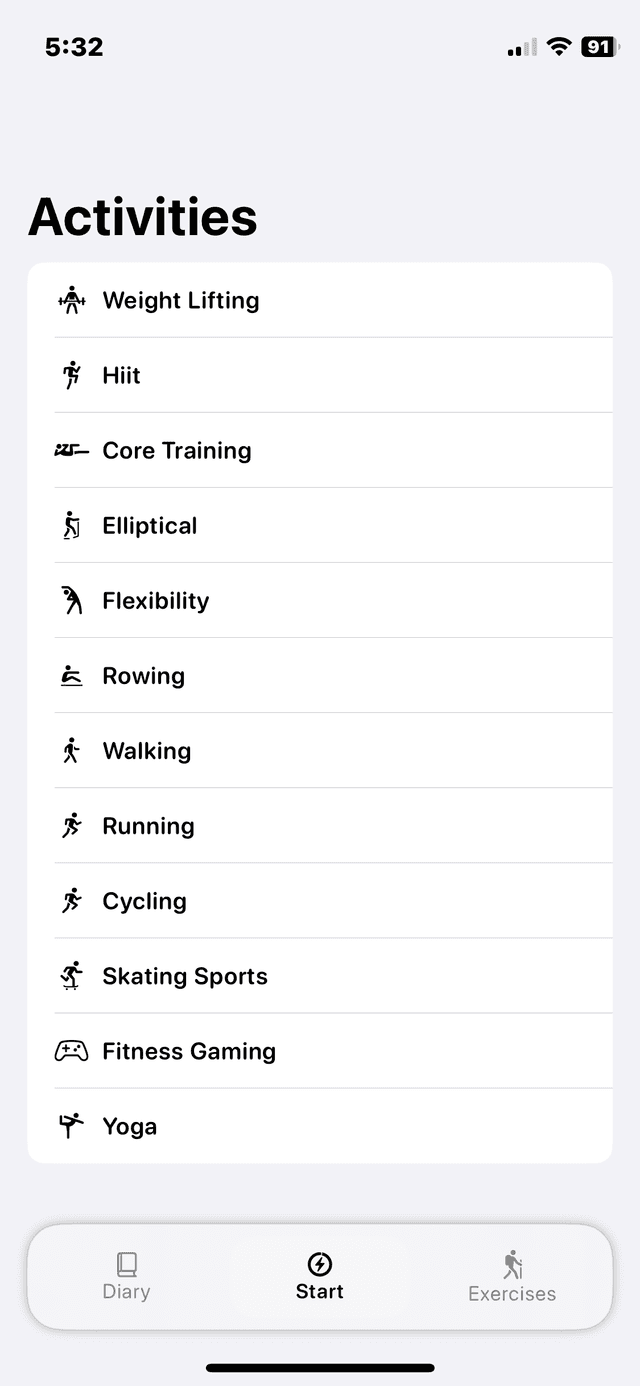Tap the Flexibility stretching icon

coord(71,600)
